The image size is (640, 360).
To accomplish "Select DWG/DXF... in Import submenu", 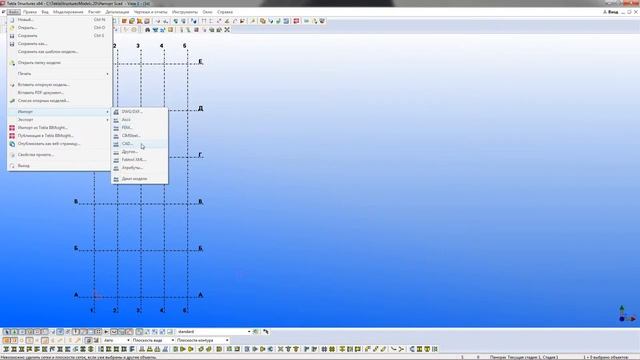I will click(140, 111).
